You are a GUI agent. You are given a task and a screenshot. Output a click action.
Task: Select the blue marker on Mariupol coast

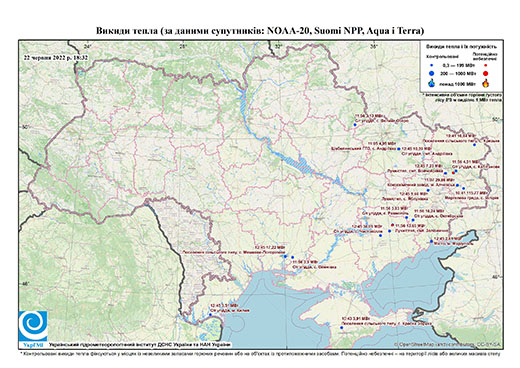(431, 241)
